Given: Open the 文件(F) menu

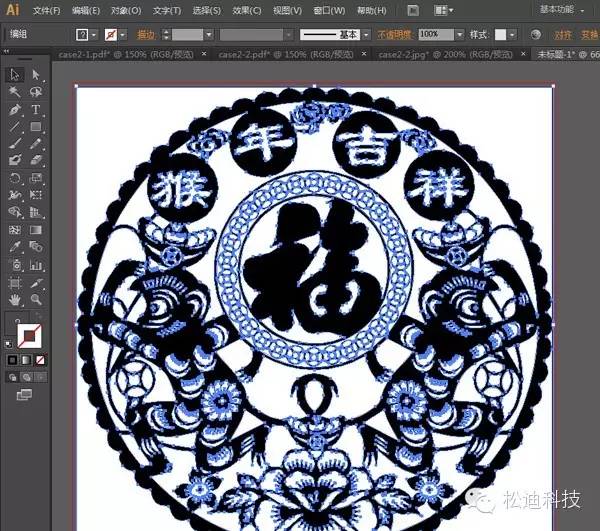Looking at the screenshot, I should 46,10.
